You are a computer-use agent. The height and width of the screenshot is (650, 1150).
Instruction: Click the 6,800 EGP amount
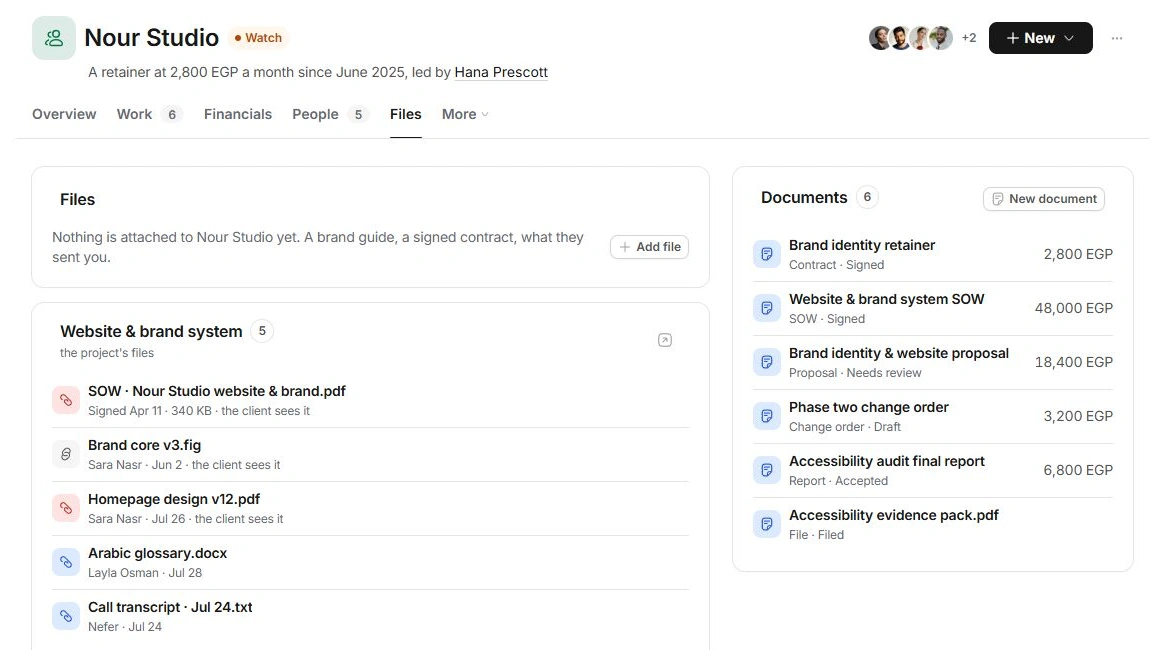[1078, 470]
